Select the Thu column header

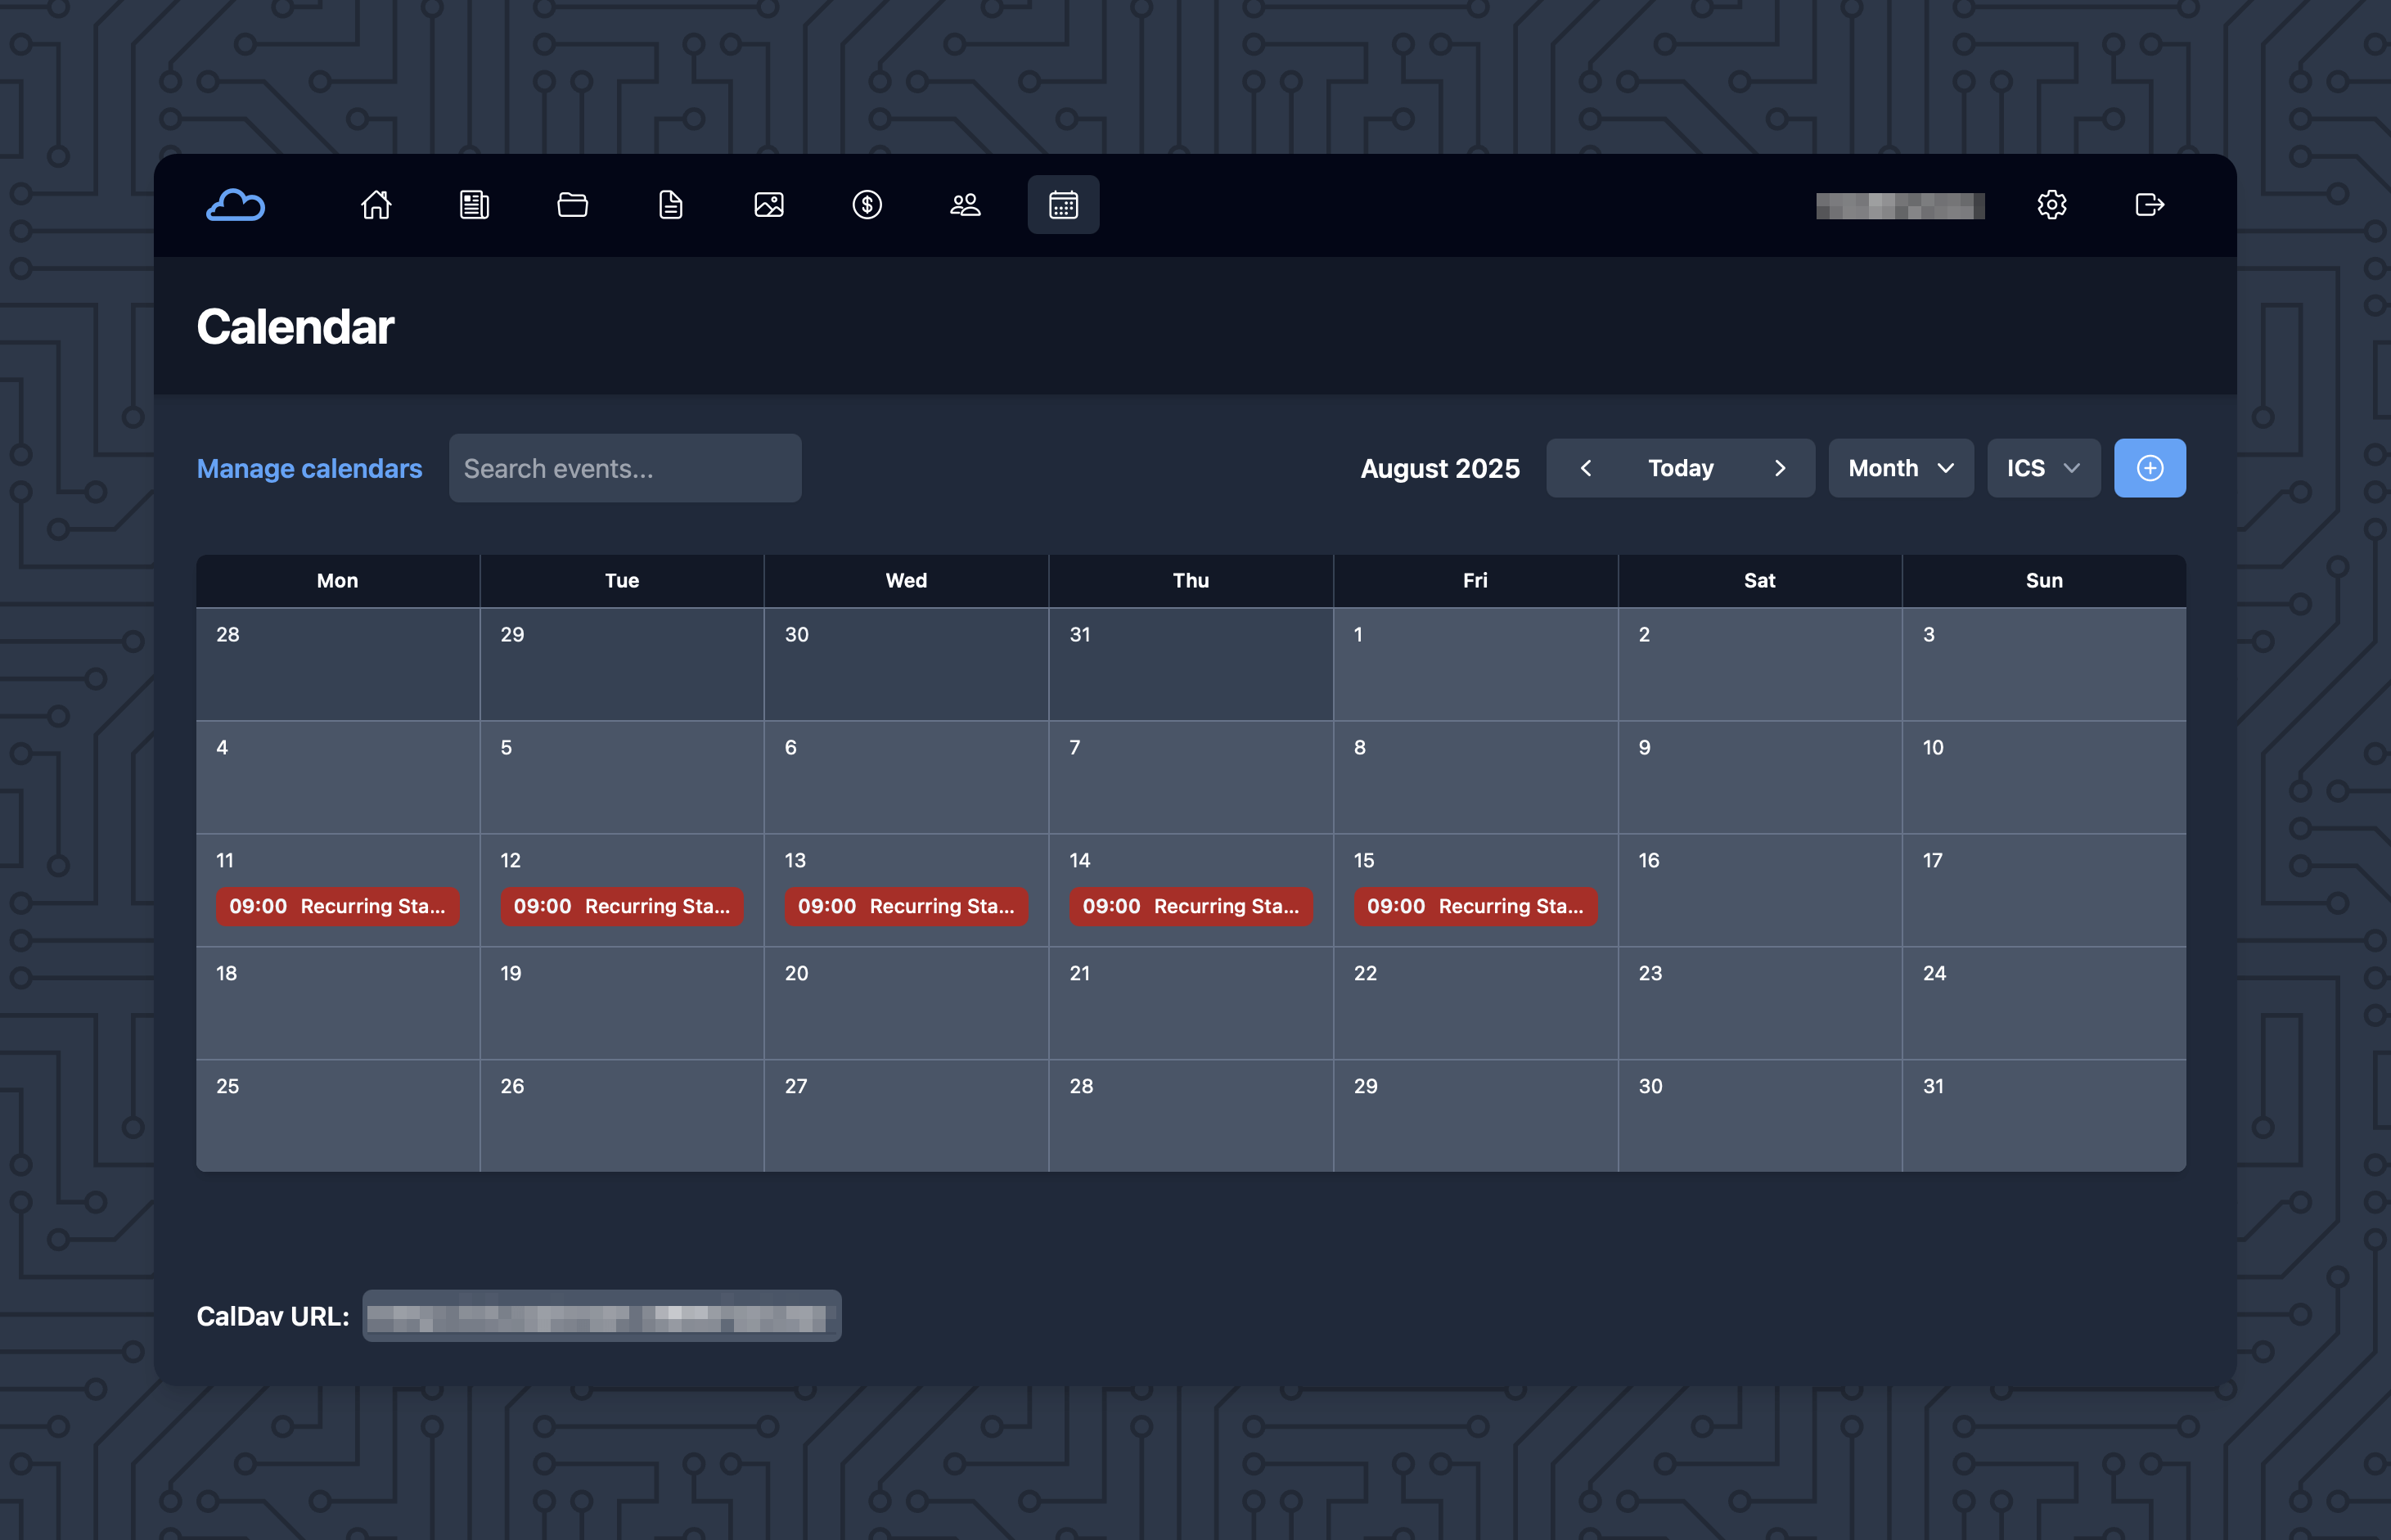click(1190, 581)
